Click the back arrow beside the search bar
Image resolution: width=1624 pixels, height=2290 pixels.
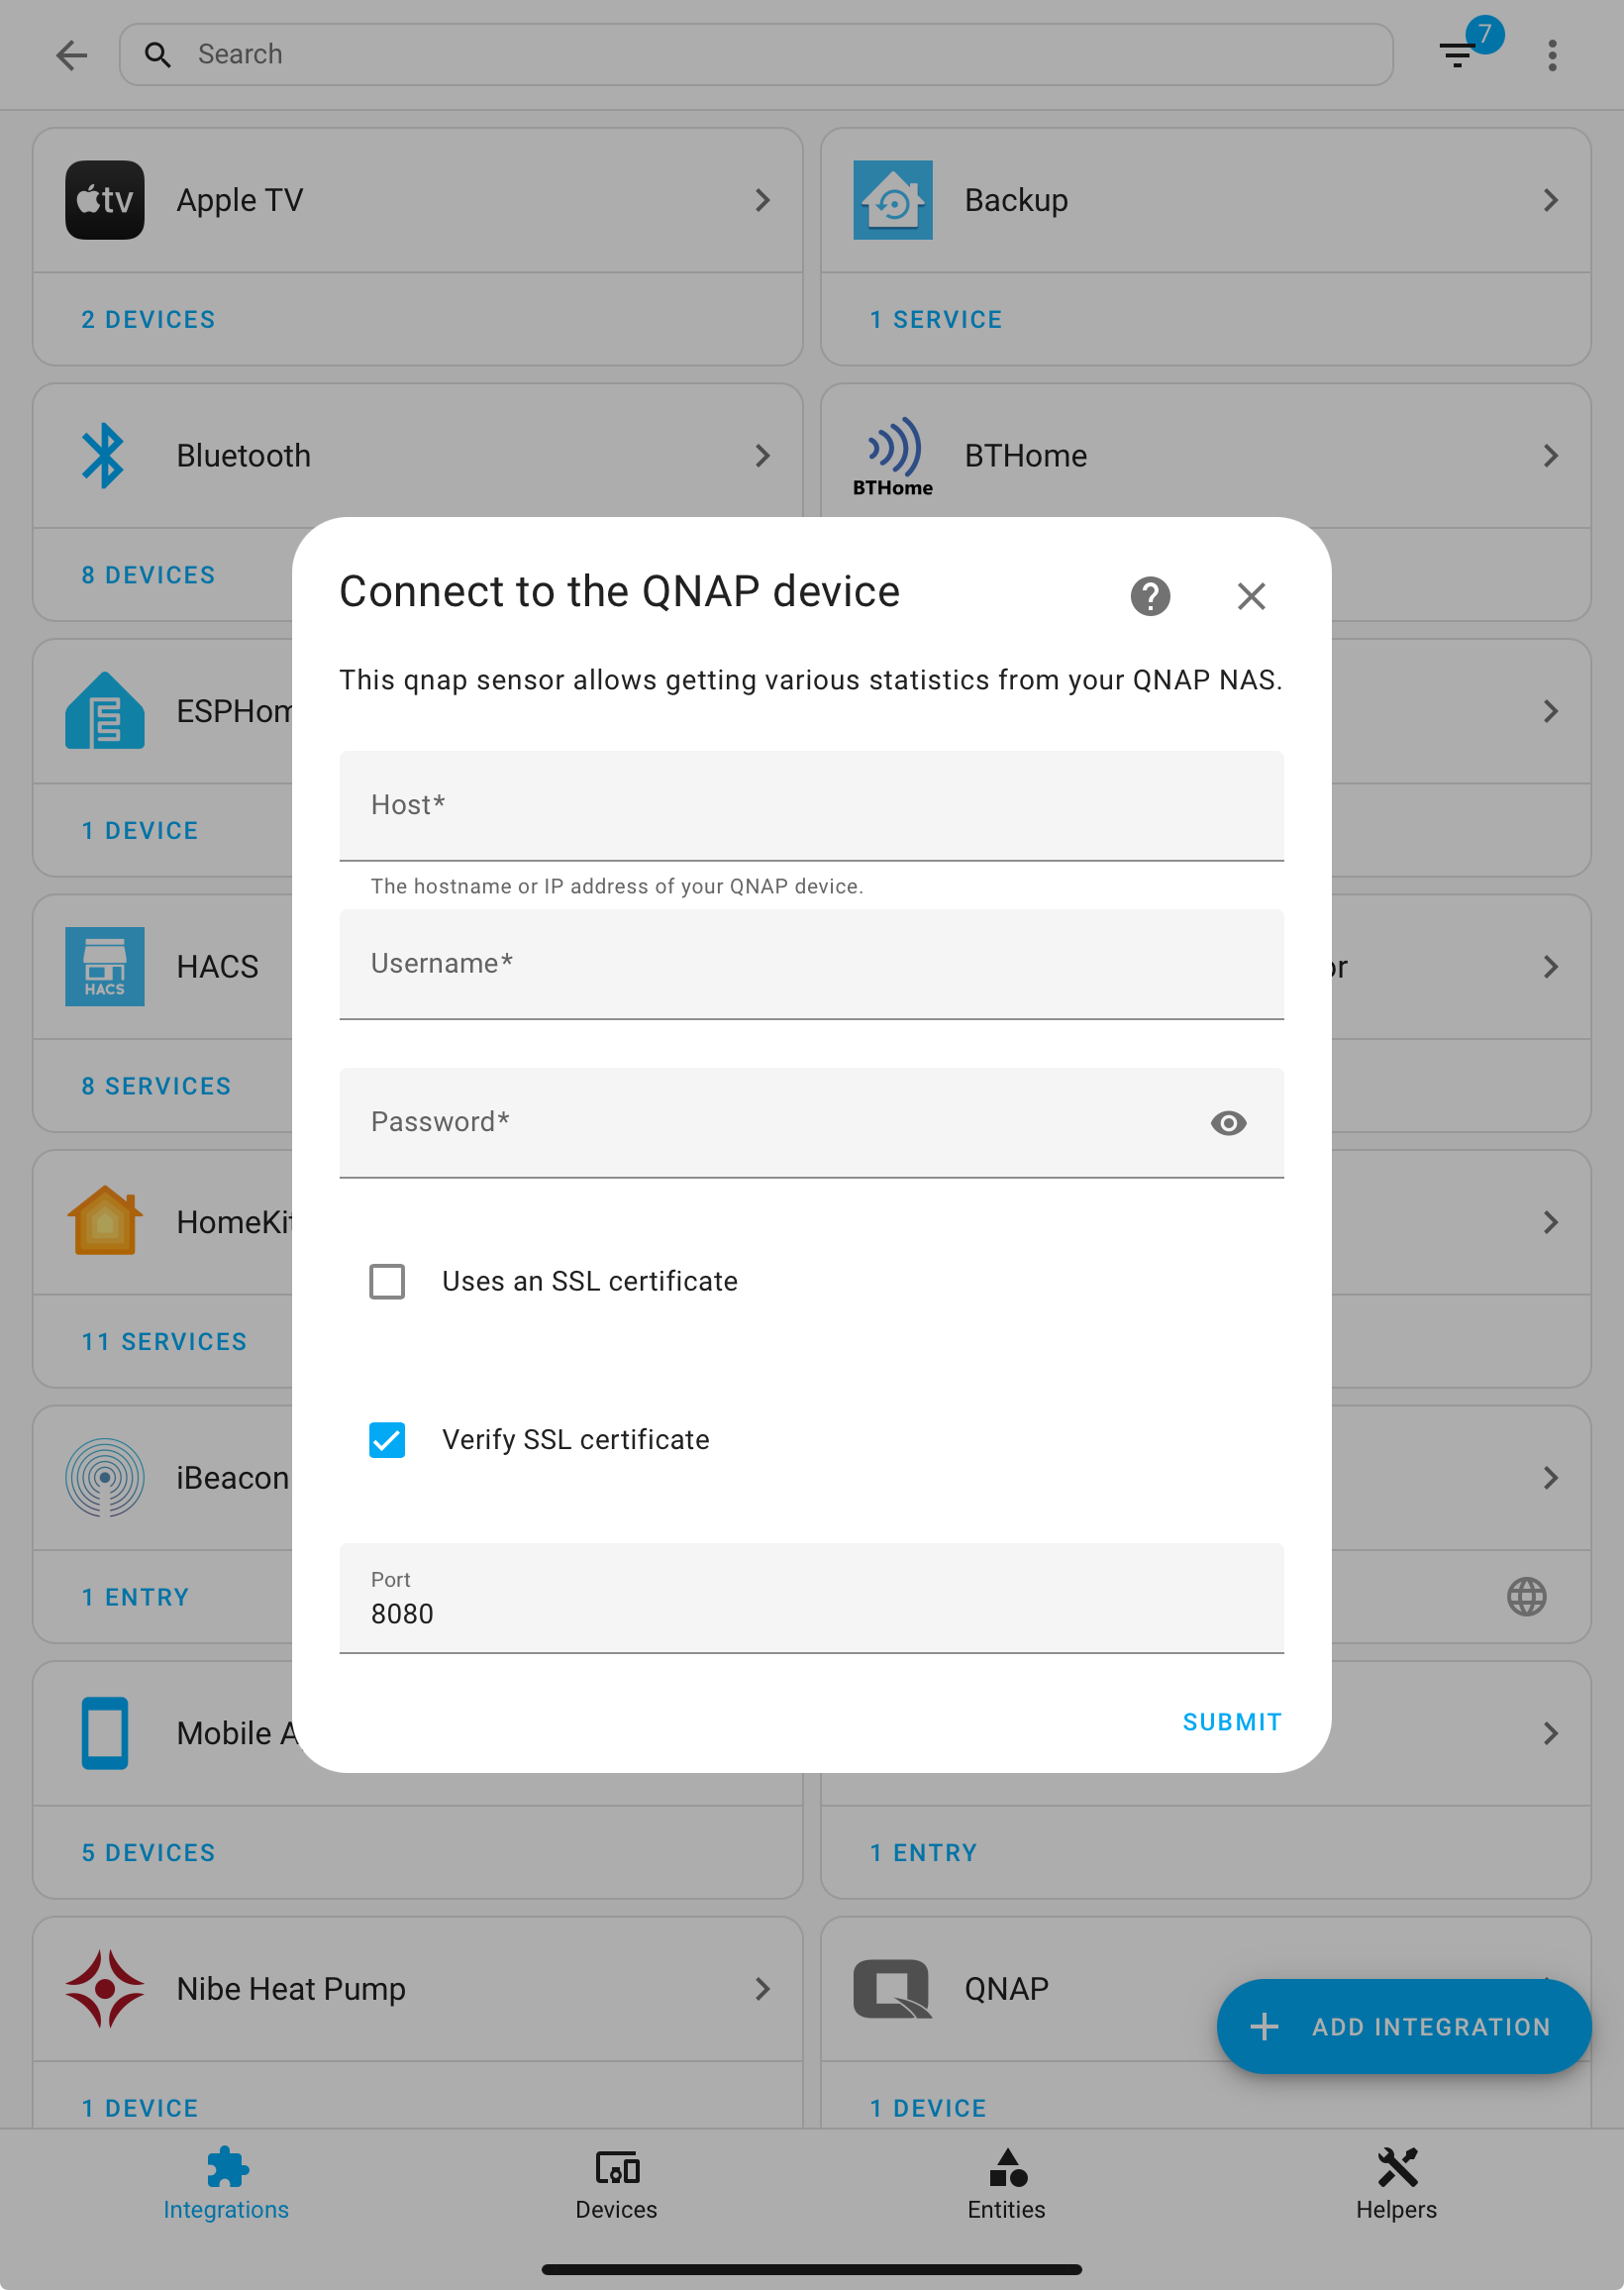coord(71,55)
